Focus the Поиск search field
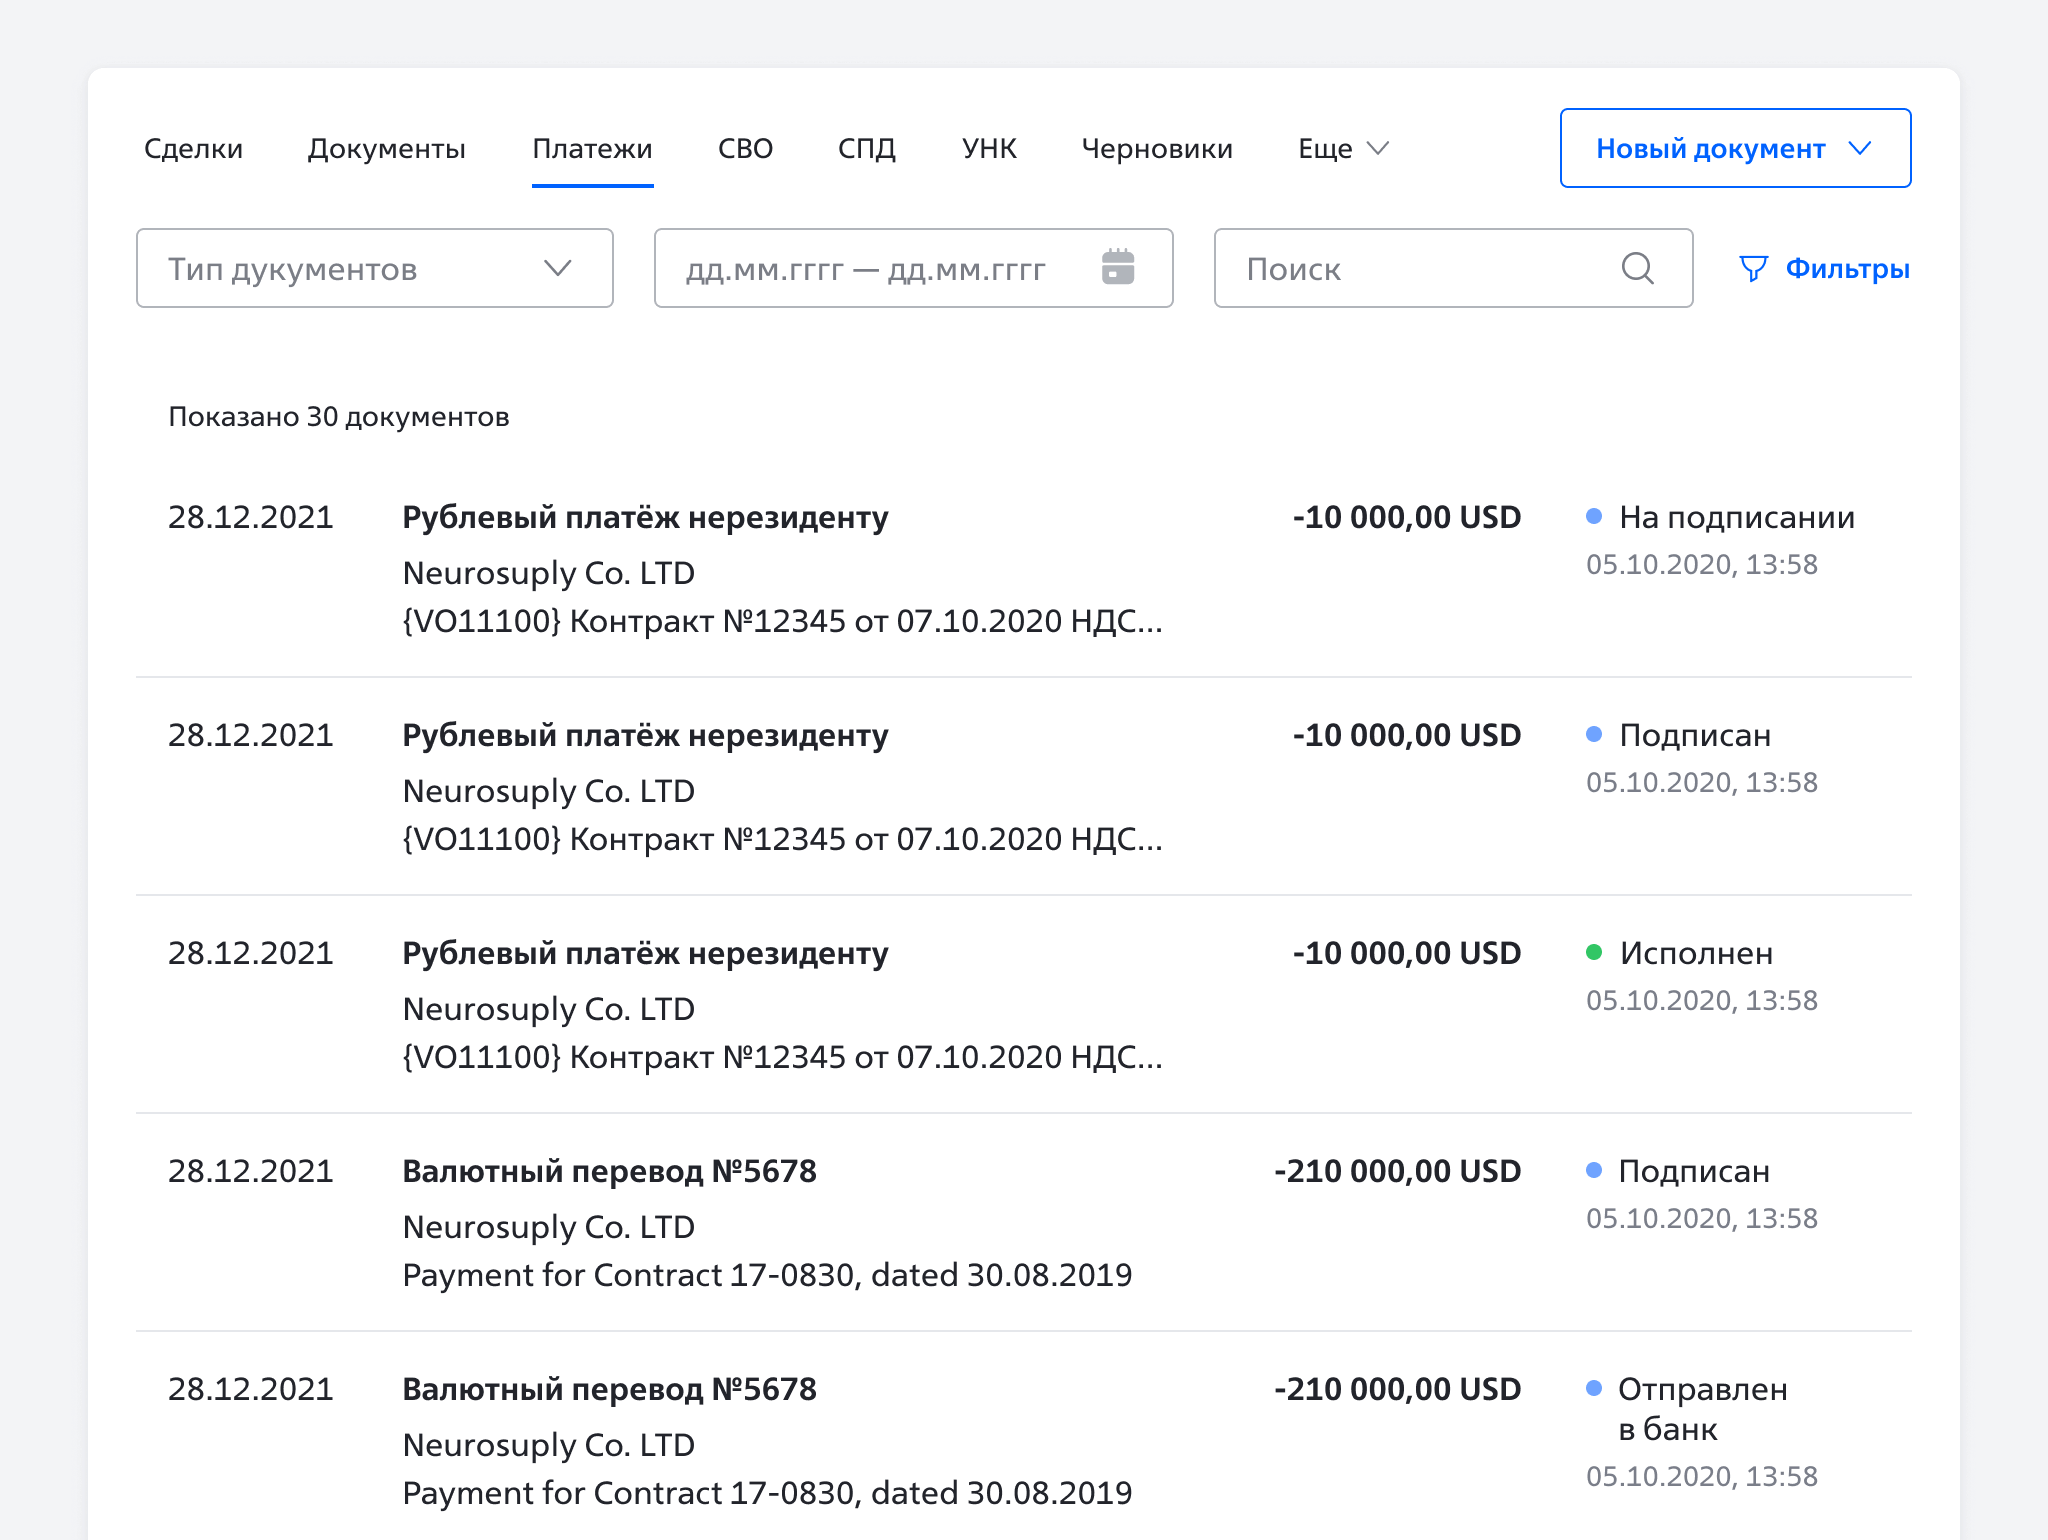Viewport: 2048px width, 1540px height. coord(1420,268)
